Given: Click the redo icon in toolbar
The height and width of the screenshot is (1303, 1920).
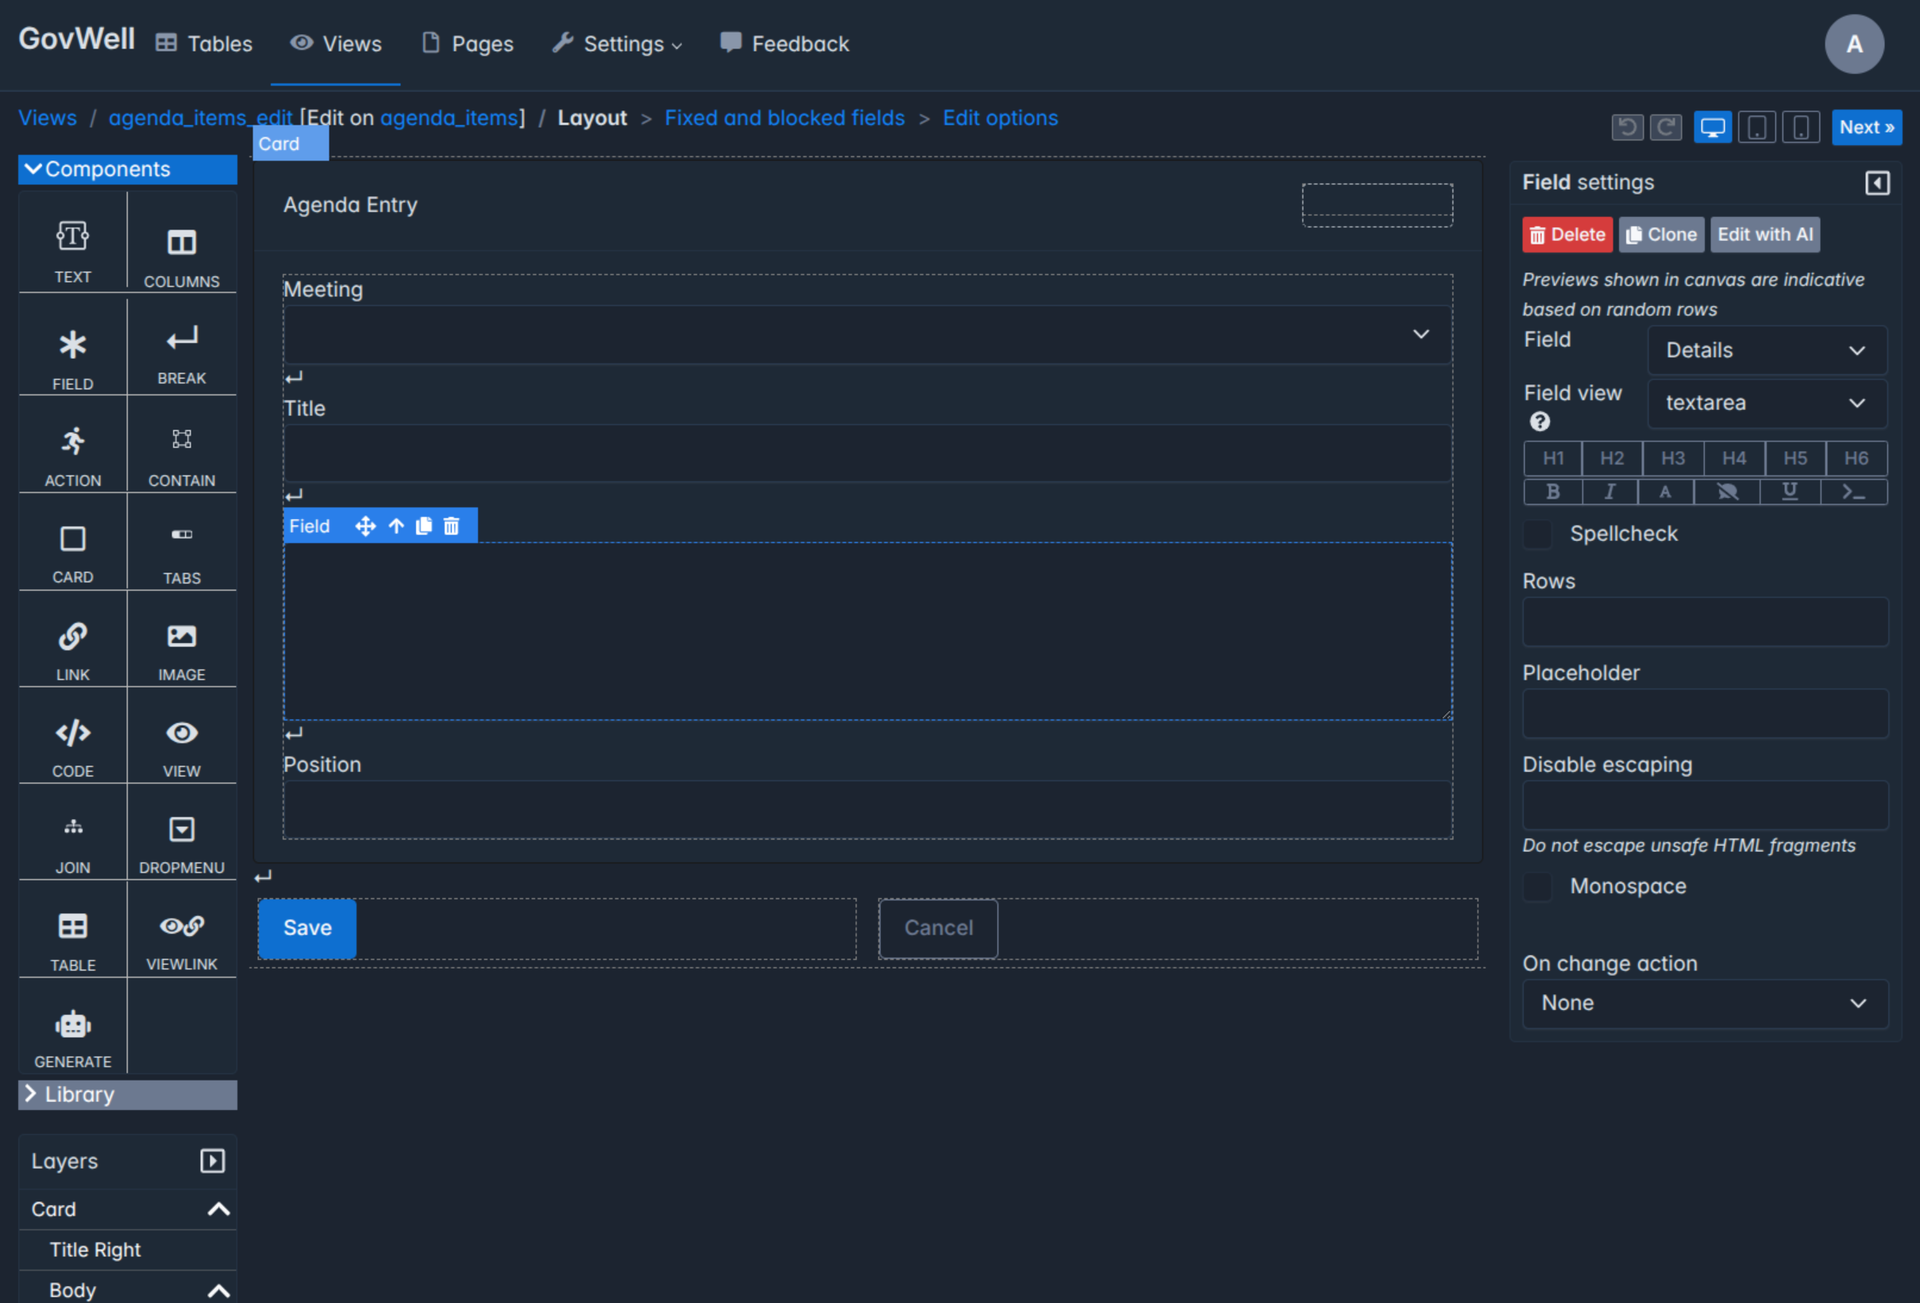Looking at the screenshot, I should click(1666, 127).
